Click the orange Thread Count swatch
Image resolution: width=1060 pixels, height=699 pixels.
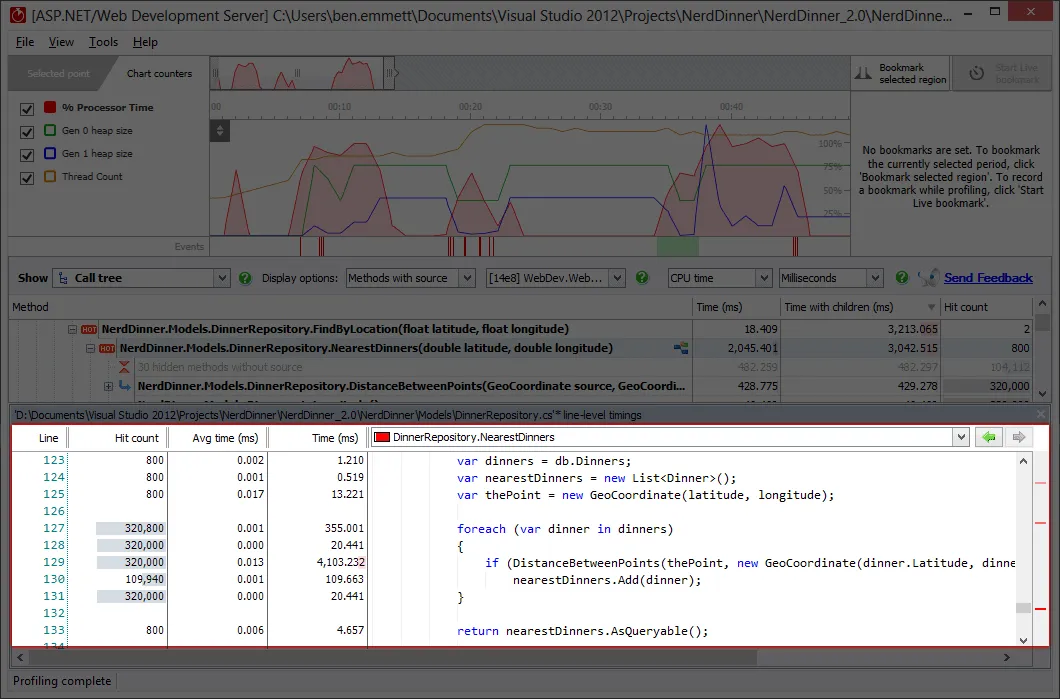pyautogui.click(x=50, y=176)
